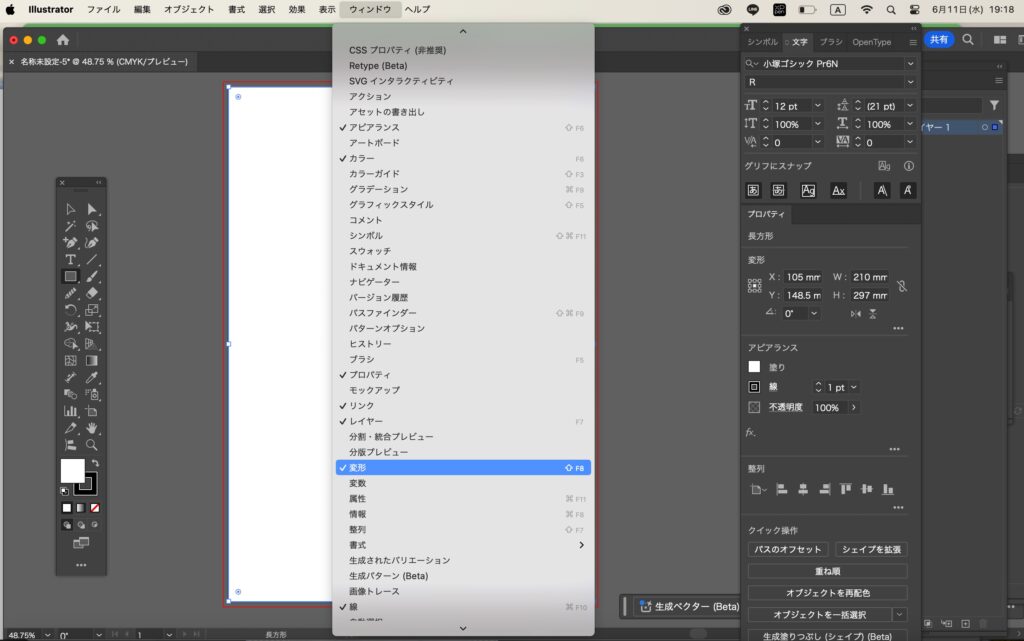Select the Rotate tool

click(x=71, y=310)
